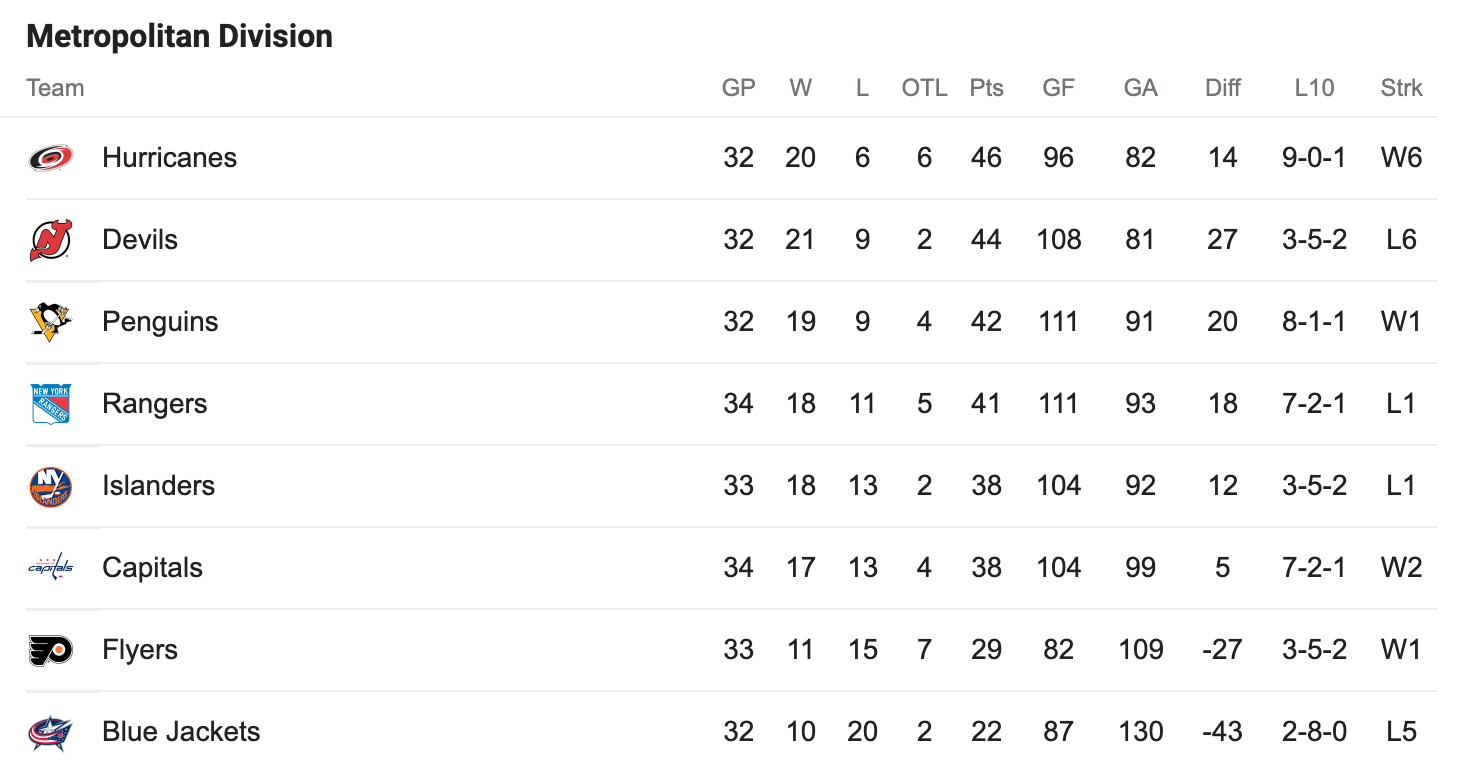Click the GP column header
The width and height of the screenshot is (1464, 778).
point(738,88)
